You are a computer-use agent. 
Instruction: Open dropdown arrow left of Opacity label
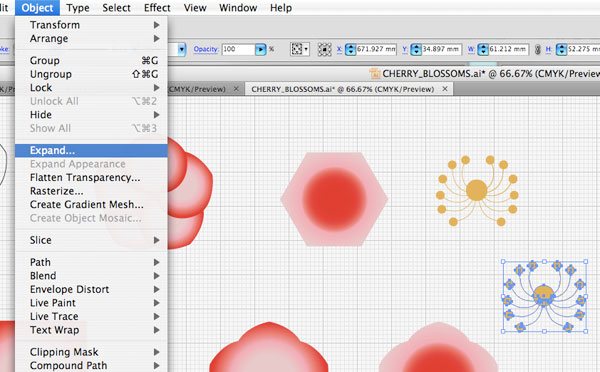[182, 49]
